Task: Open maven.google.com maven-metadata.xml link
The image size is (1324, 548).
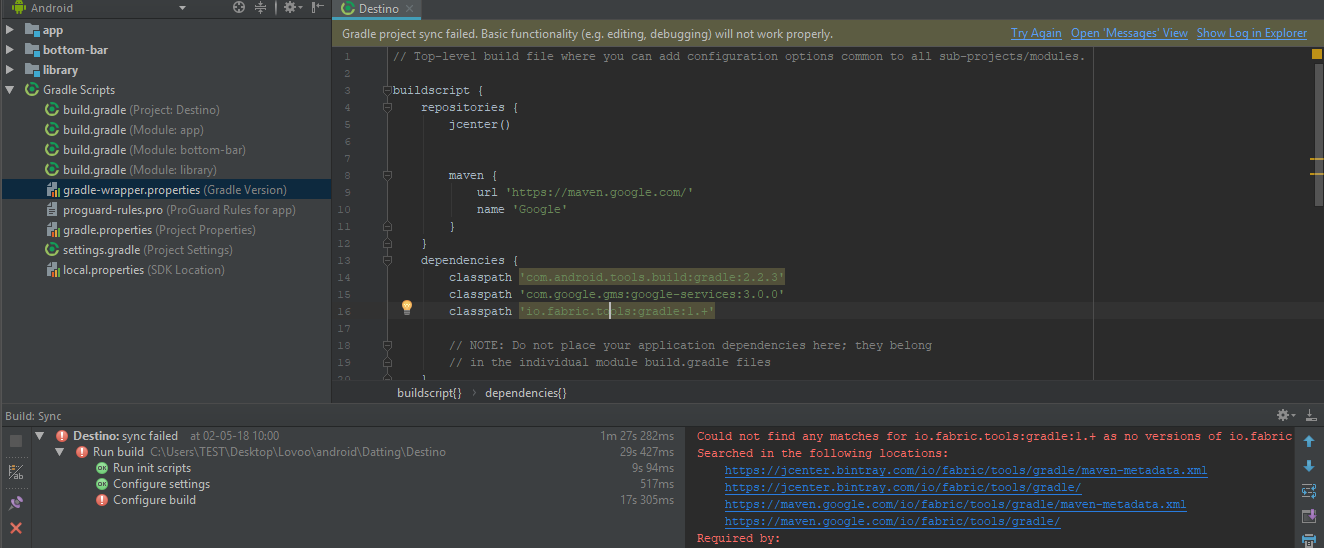Action: click(955, 504)
